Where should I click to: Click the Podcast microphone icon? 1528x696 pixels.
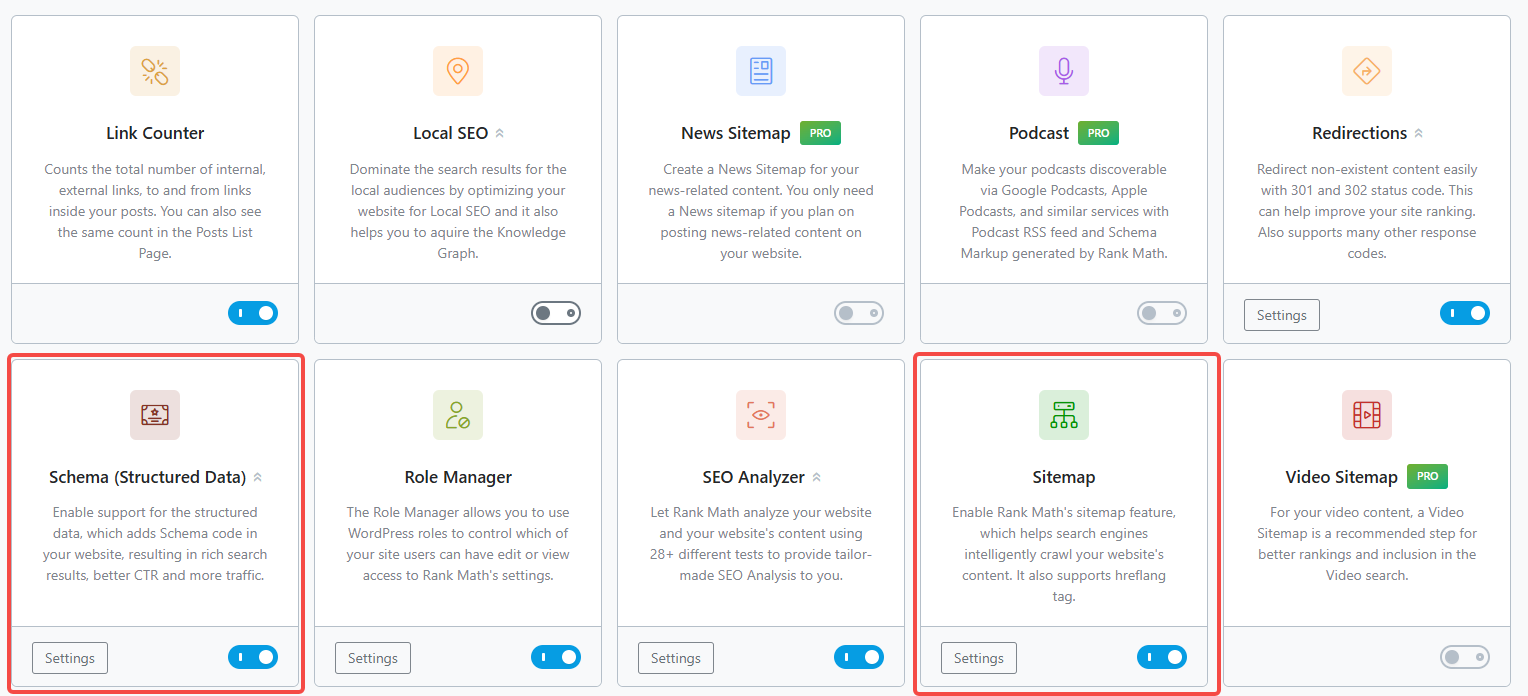[1064, 71]
